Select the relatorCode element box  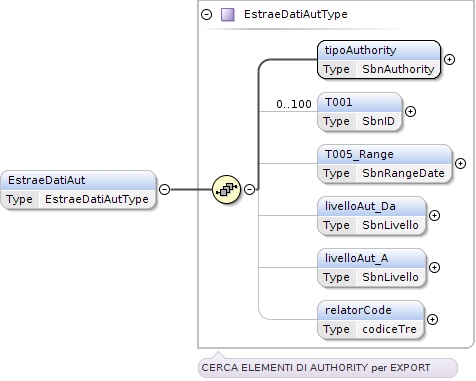371,320
